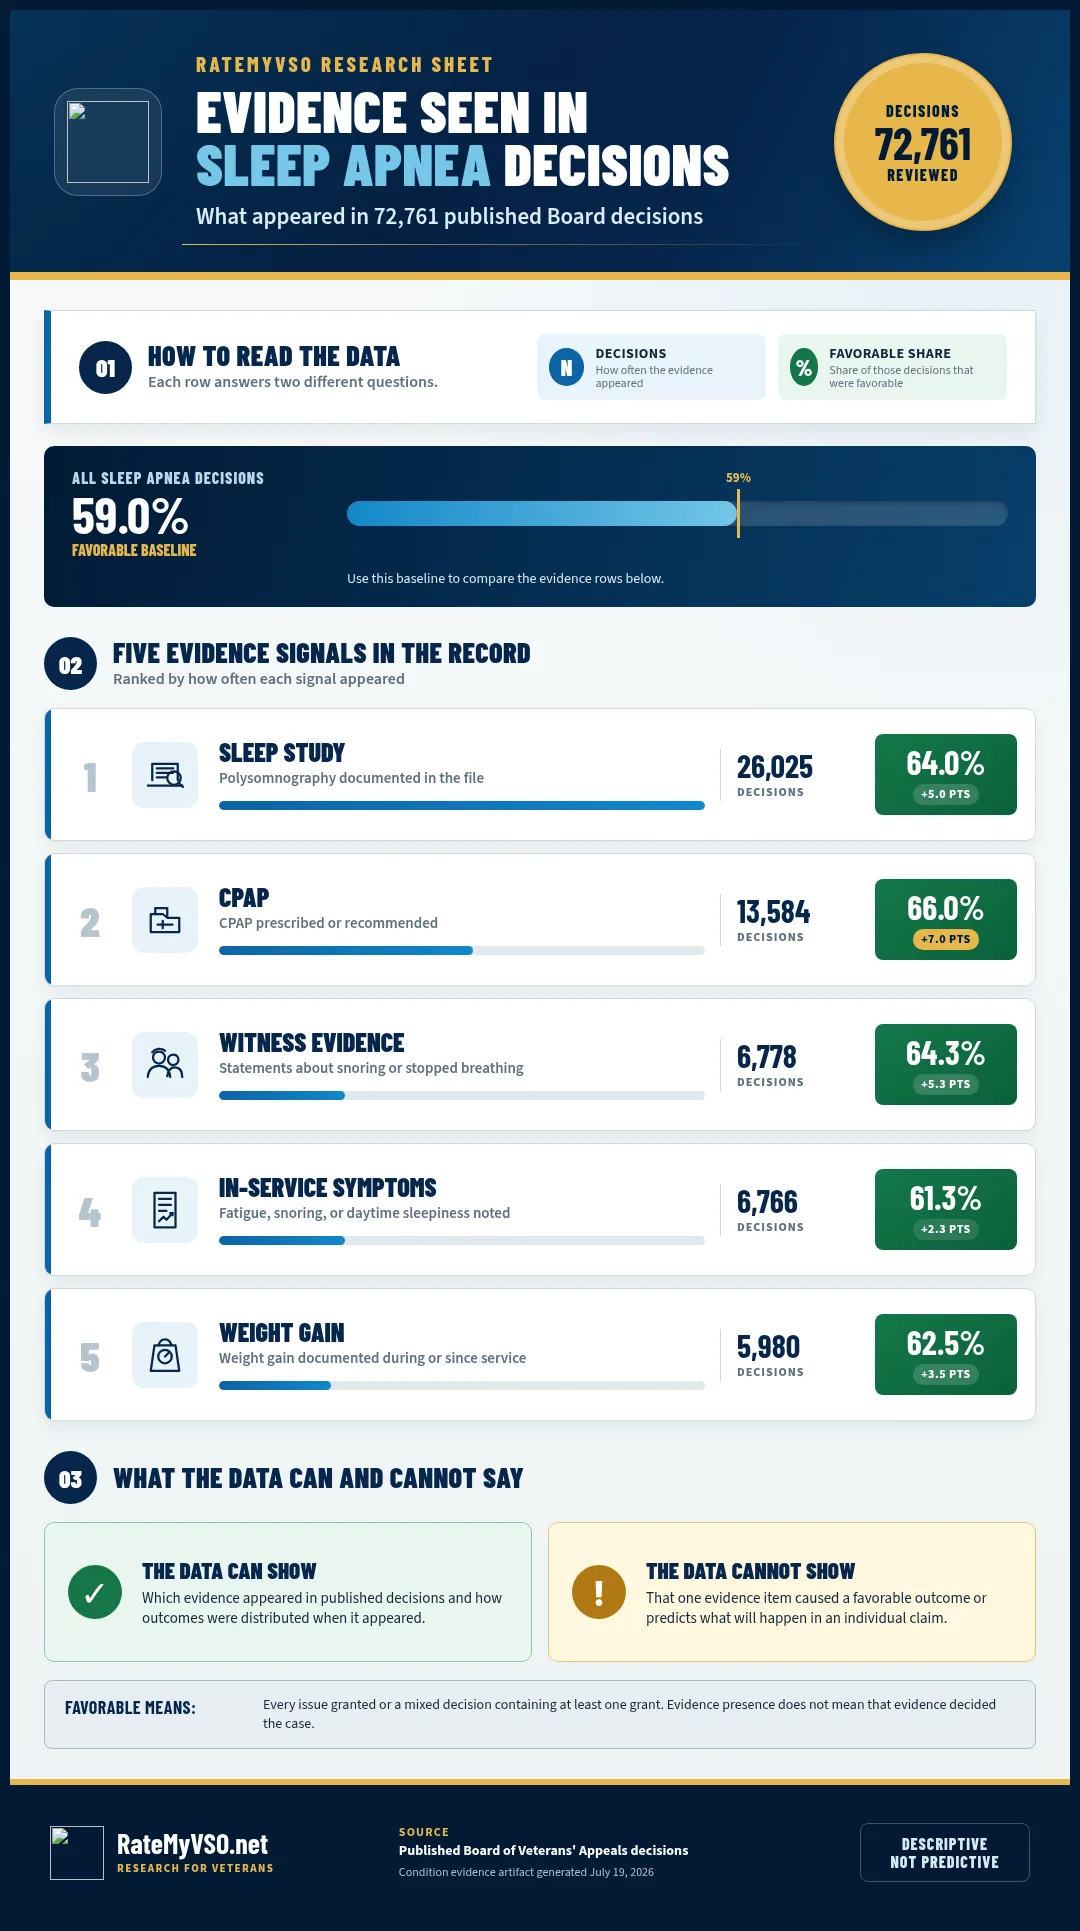Click the 62.5% Weight Gain favorable badge
Image resolution: width=1080 pixels, height=1931 pixels.
[946, 1355]
